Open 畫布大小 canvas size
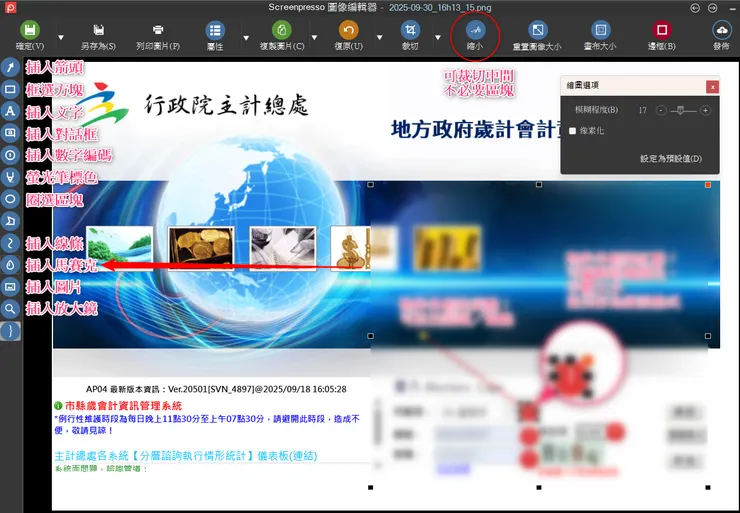 [x=600, y=30]
